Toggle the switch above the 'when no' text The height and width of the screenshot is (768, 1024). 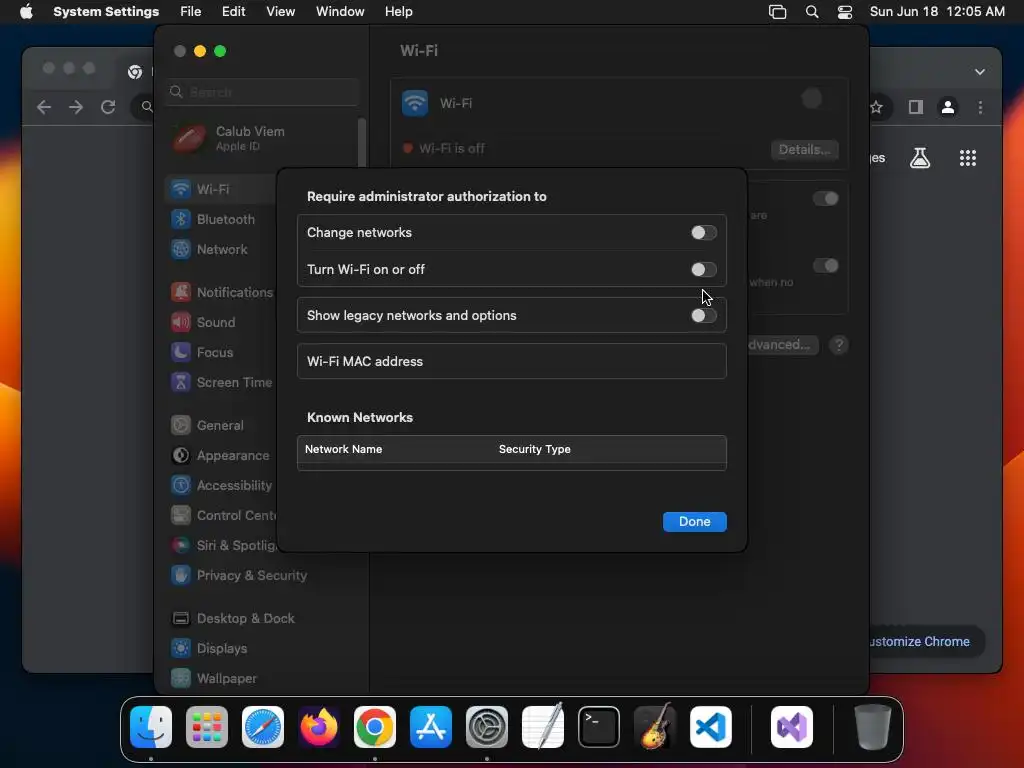point(825,266)
